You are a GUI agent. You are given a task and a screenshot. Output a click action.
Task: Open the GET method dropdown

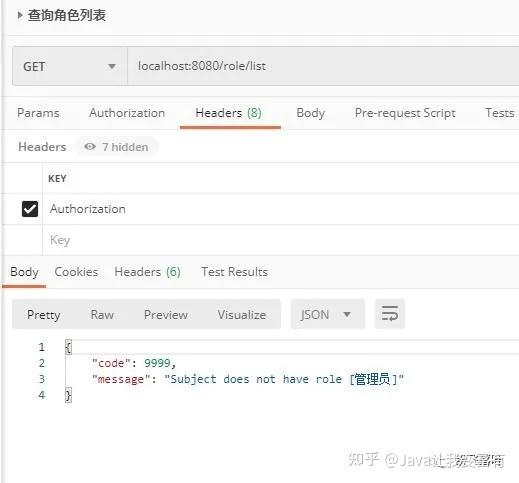69,66
